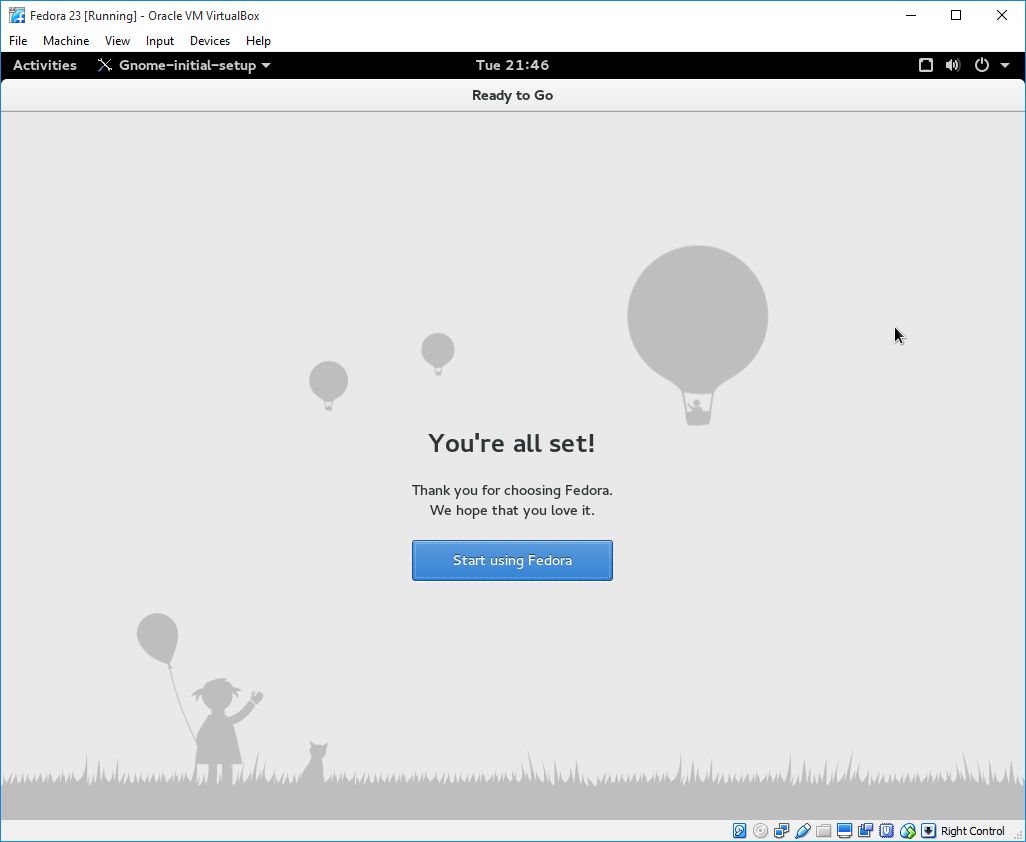Click the power icon in top bar
1026x842 pixels.
(x=982, y=65)
